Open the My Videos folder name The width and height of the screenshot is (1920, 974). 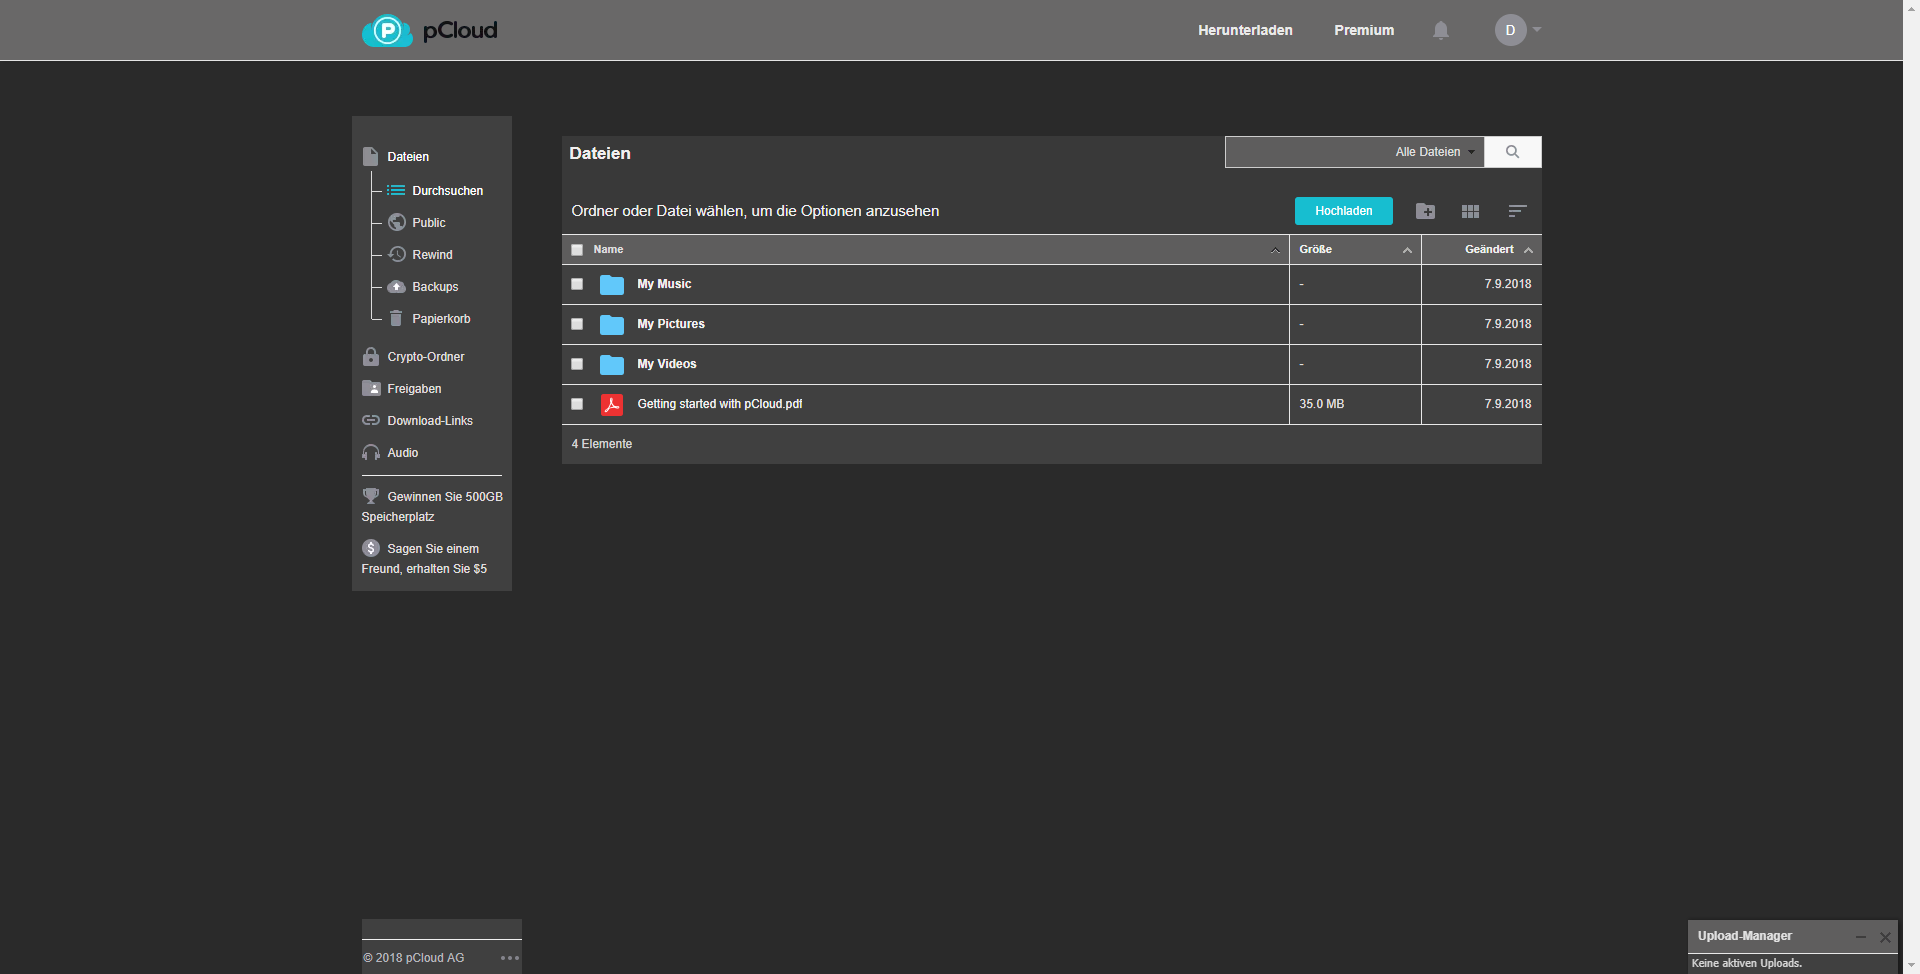coord(667,364)
